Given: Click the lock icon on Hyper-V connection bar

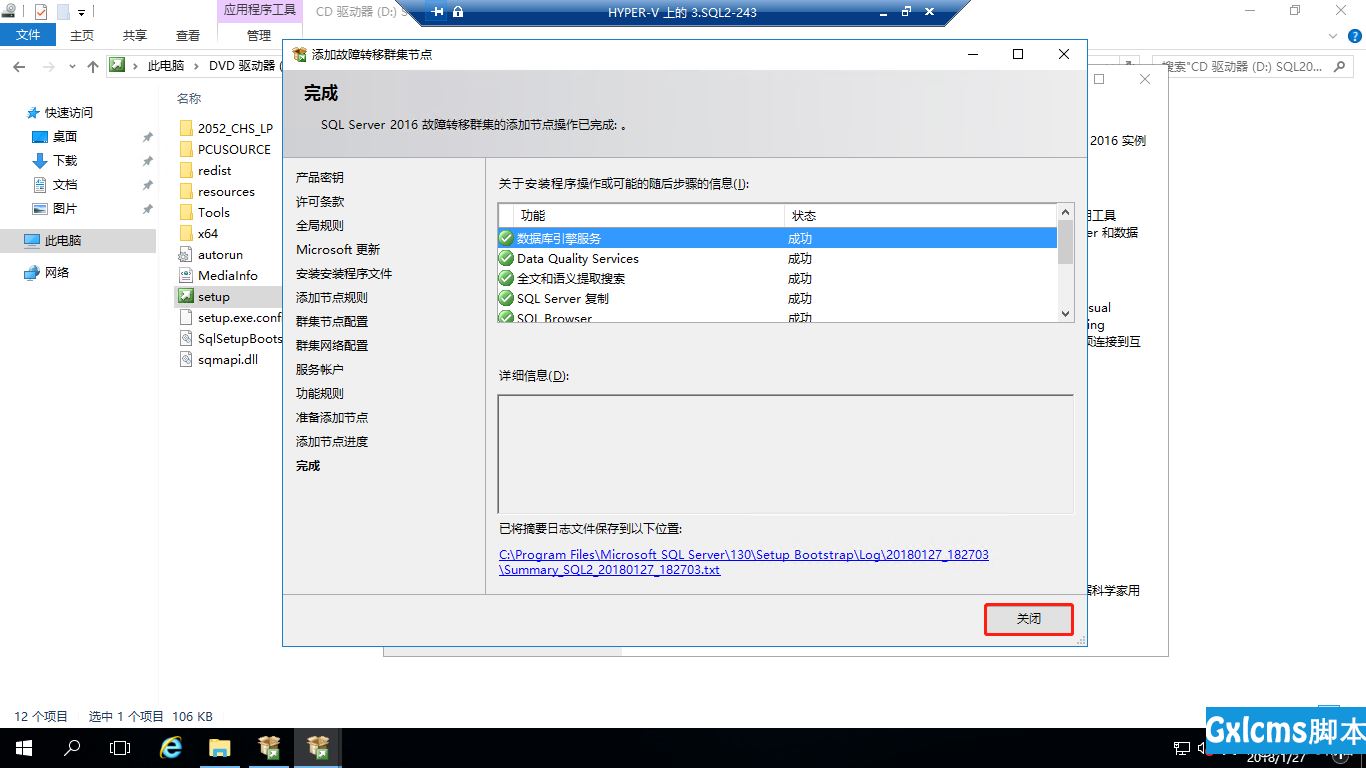Looking at the screenshot, I should coord(458,12).
